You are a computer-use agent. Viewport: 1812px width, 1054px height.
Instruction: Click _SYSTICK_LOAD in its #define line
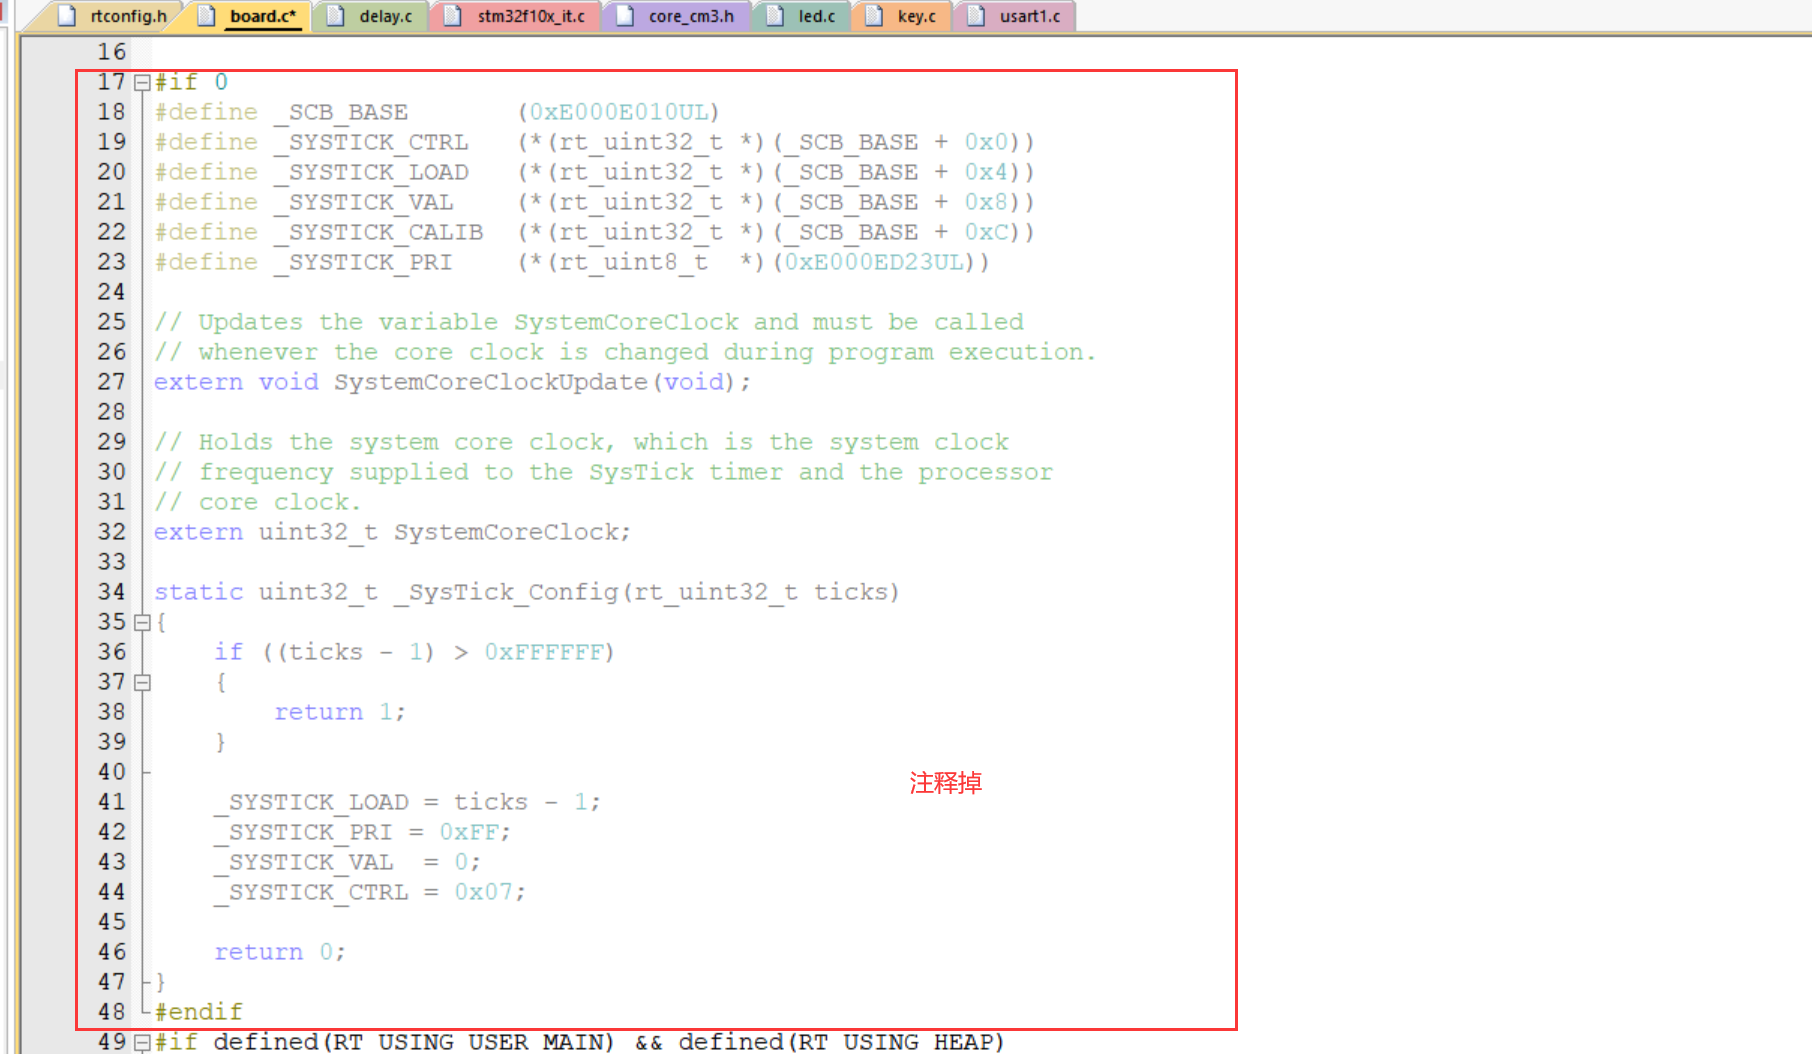click(371, 172)
